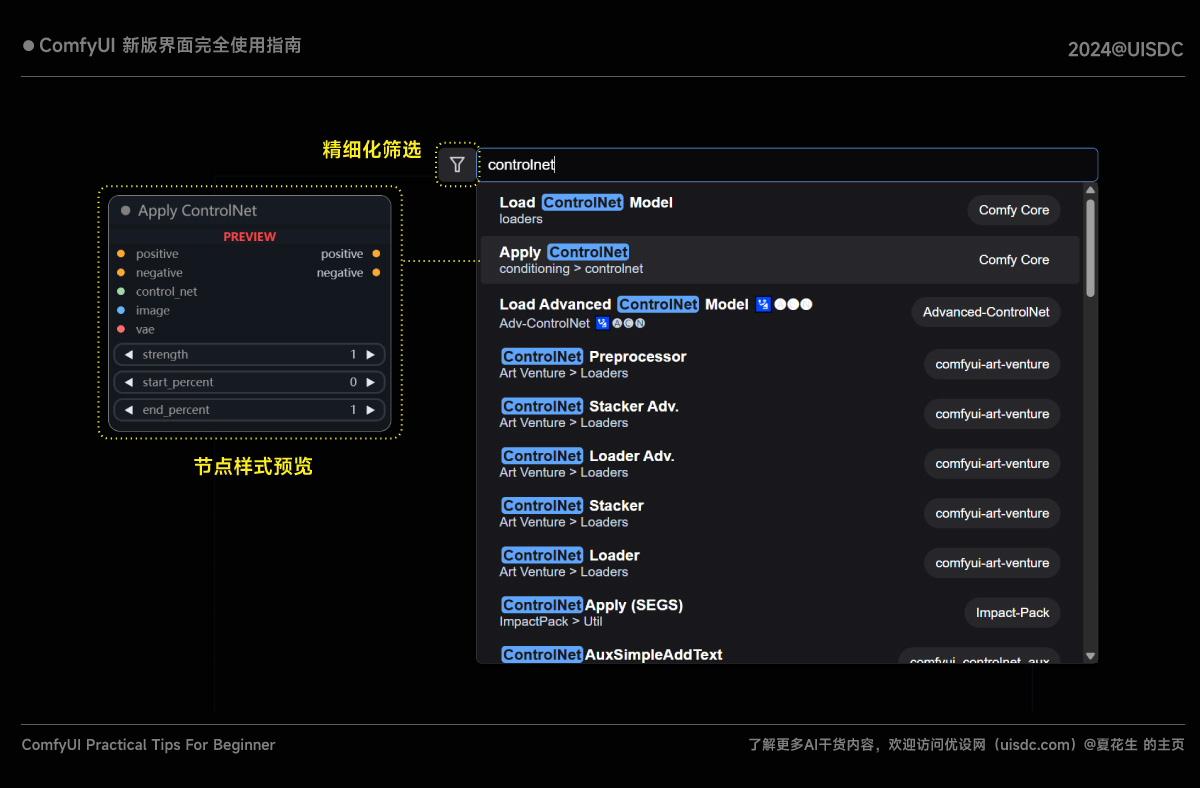Click the Apply ControlNet node title
The height and width of the screenshot is (788, 1200).
tap(197, 211)
